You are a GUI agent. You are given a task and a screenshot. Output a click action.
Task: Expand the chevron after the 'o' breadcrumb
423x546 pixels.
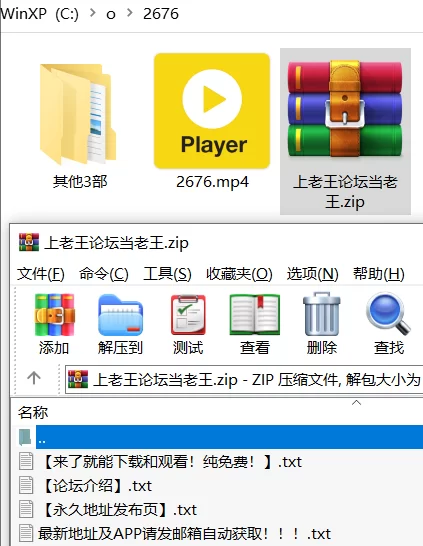tap(130, 13)
